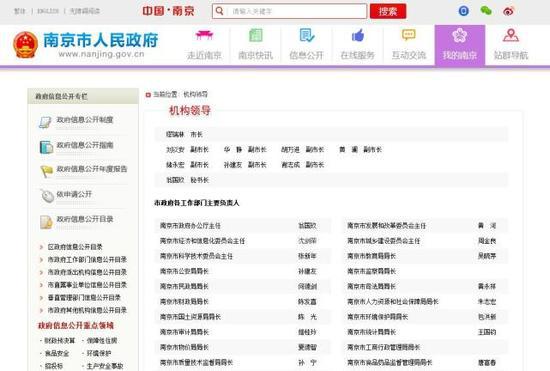Open 市直属事业单位信息公开目录
Image resolution: width=550 pixels, height=371 pixels.
(87, 285)
